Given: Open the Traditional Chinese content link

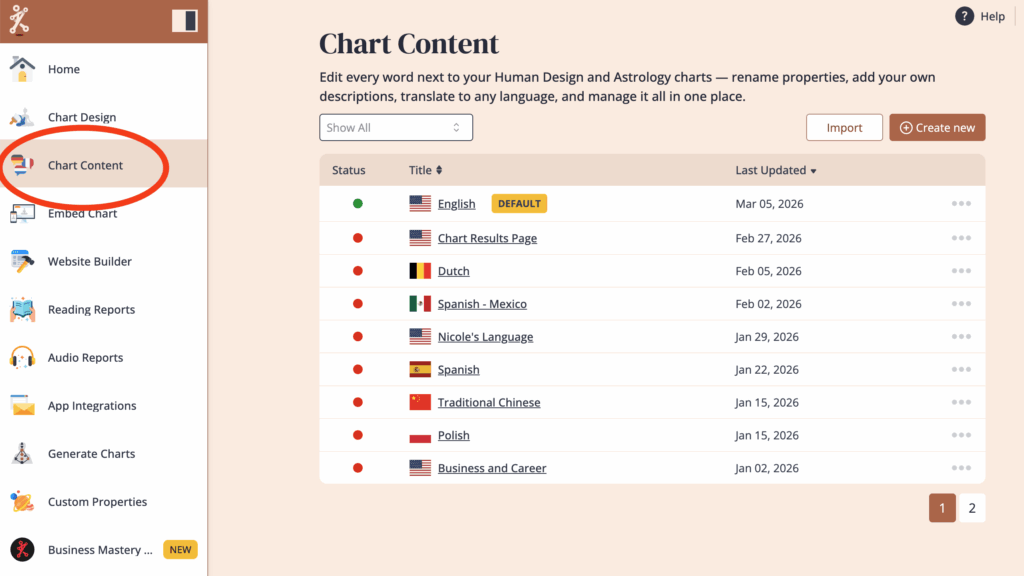Looking at the screenshot, I should point(489,403).
